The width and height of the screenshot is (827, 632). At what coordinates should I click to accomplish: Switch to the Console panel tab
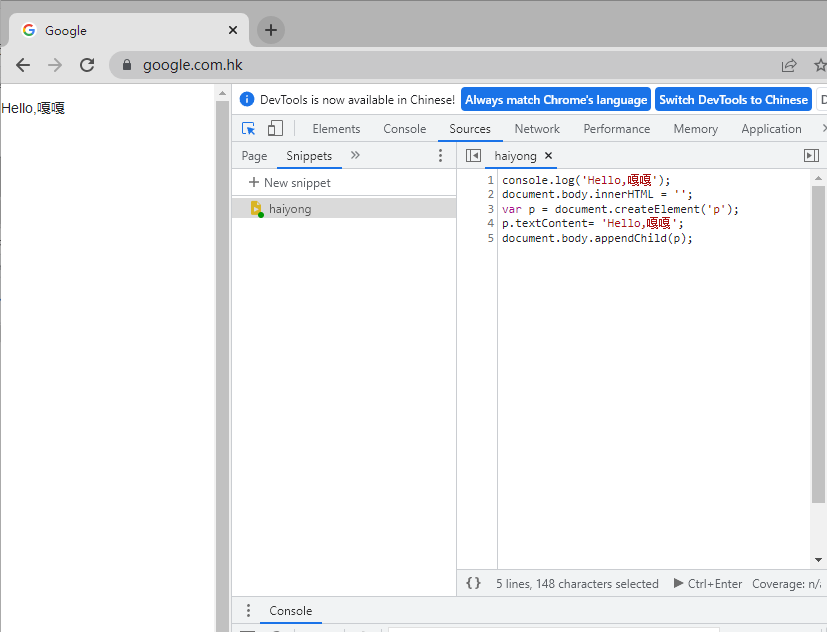pyautogui.click(x=405, y=129)
